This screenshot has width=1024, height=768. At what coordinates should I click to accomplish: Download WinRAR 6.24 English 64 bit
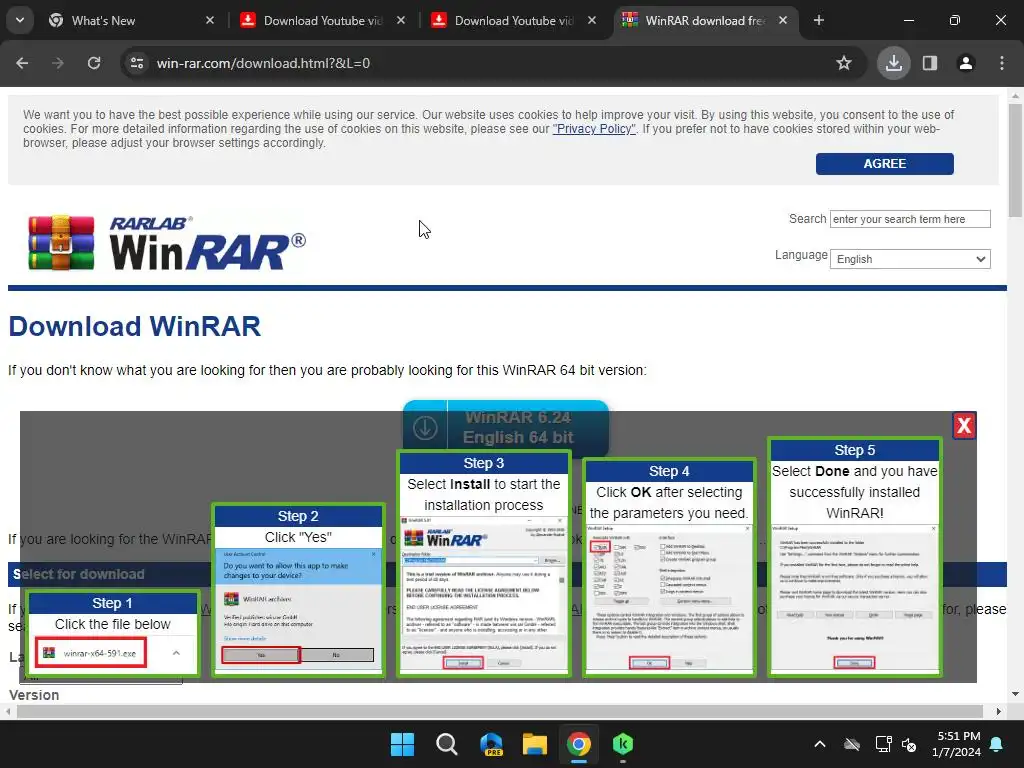click(x=505, y=428)
